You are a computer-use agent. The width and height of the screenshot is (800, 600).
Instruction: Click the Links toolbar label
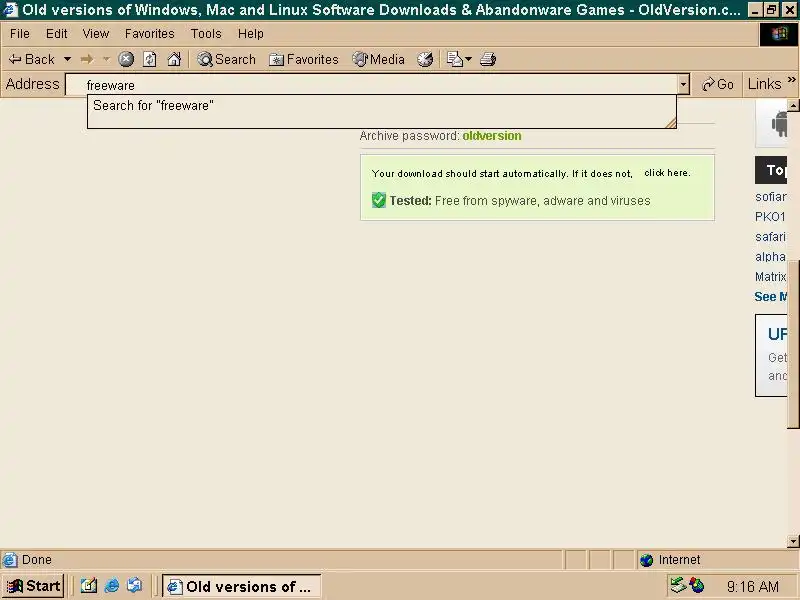coord(764,84)
